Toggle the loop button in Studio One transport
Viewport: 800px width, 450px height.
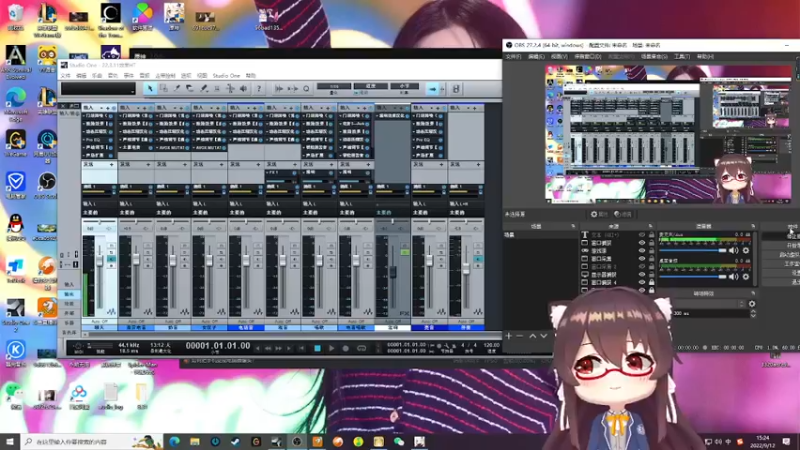point(361,348)
